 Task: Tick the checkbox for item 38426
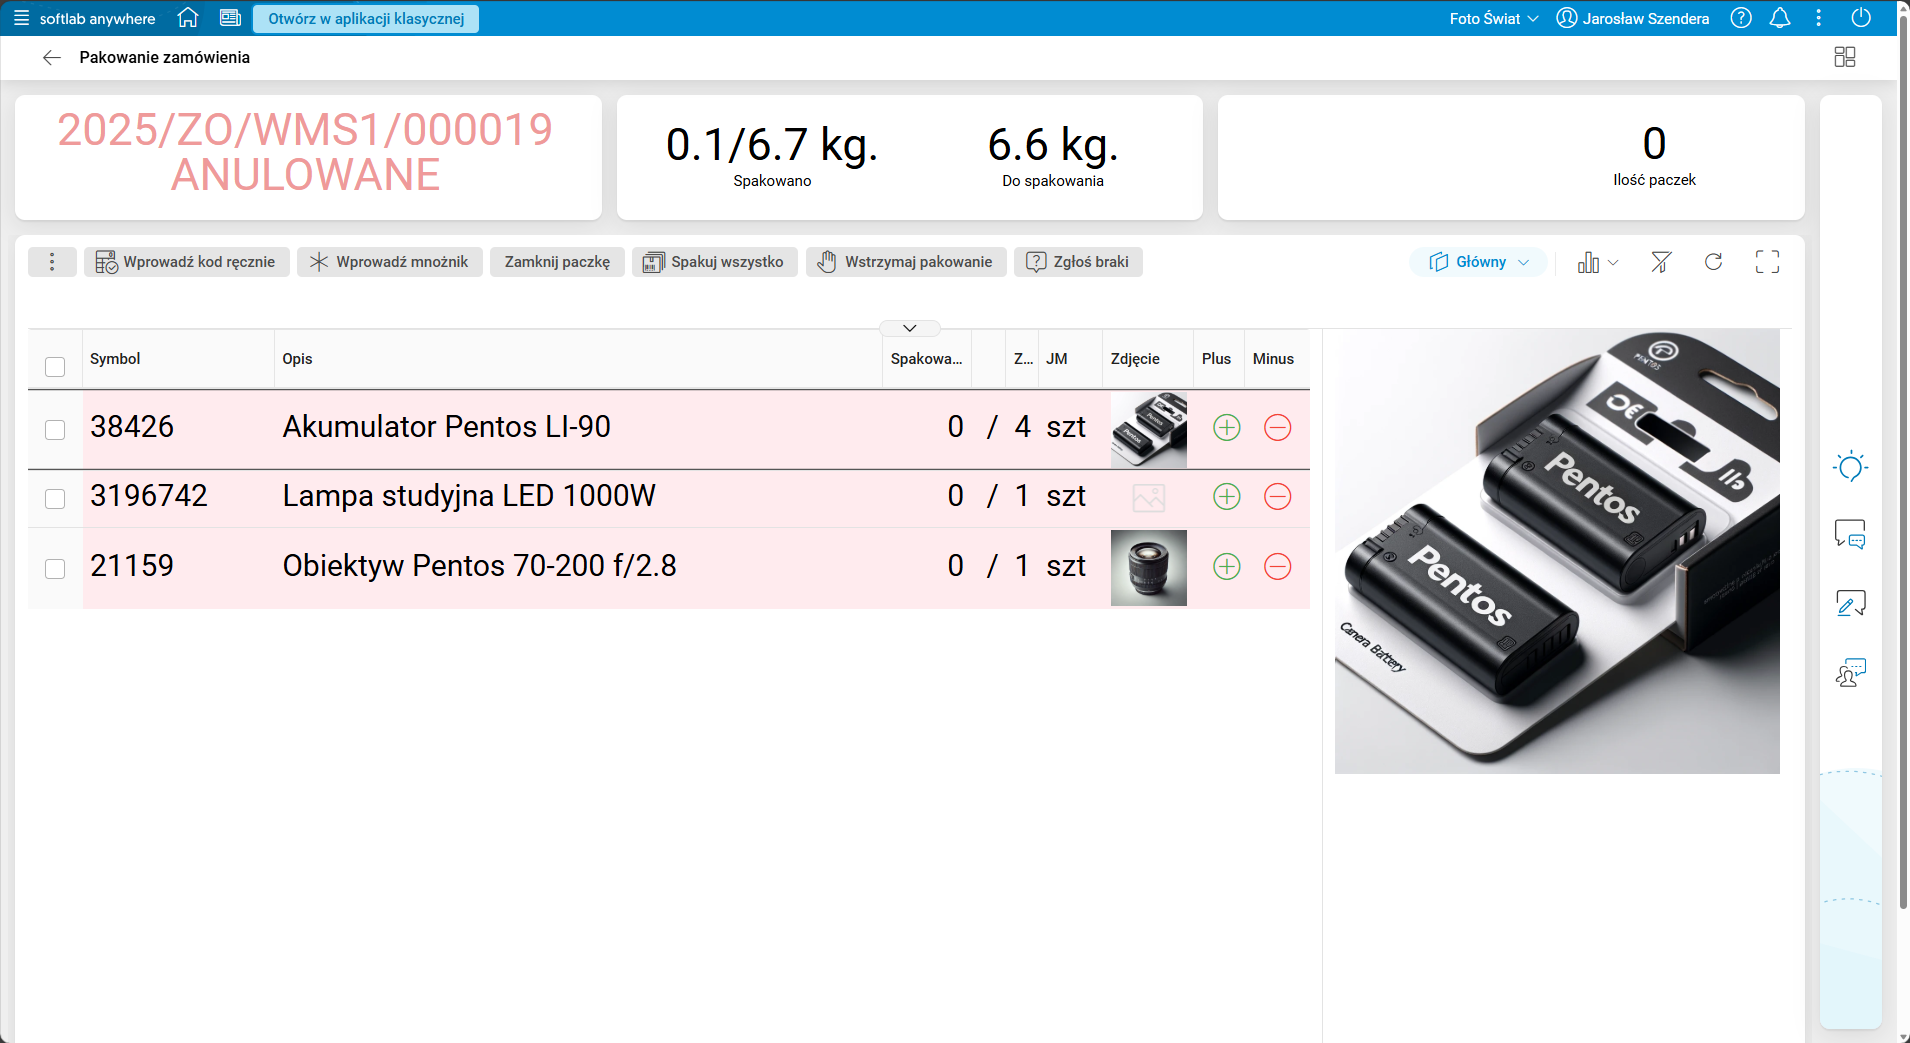pyautogui.click(x=55, y=430)
